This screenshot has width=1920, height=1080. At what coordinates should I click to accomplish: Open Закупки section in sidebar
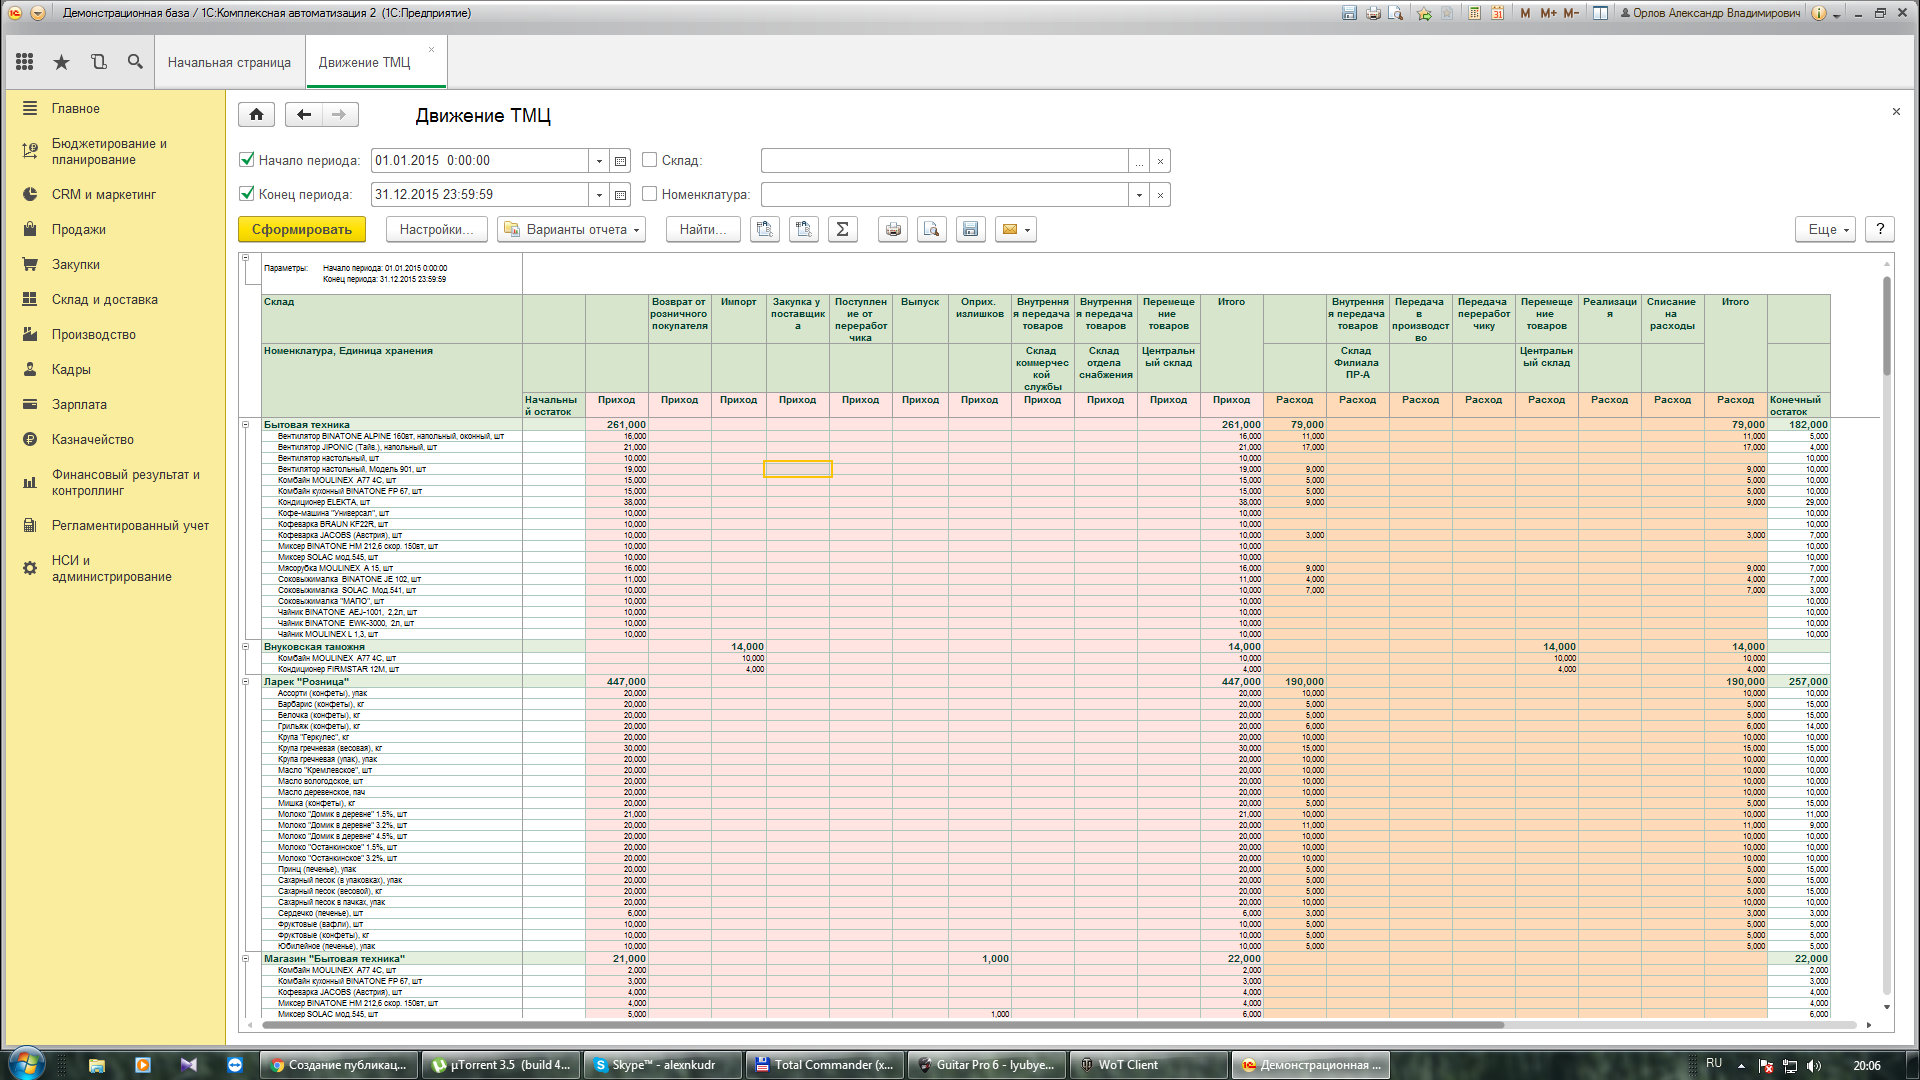(76, 265)
